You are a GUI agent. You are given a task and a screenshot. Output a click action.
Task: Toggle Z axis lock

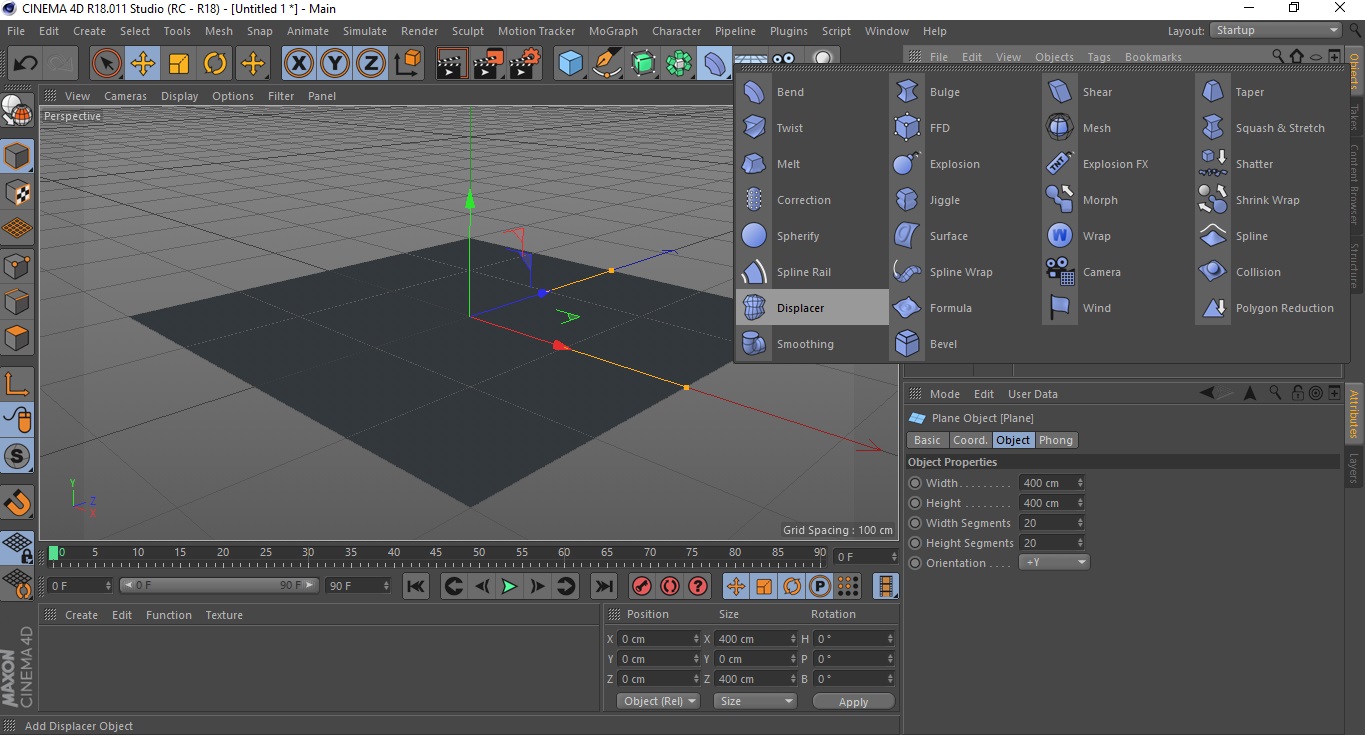[371, 64]
